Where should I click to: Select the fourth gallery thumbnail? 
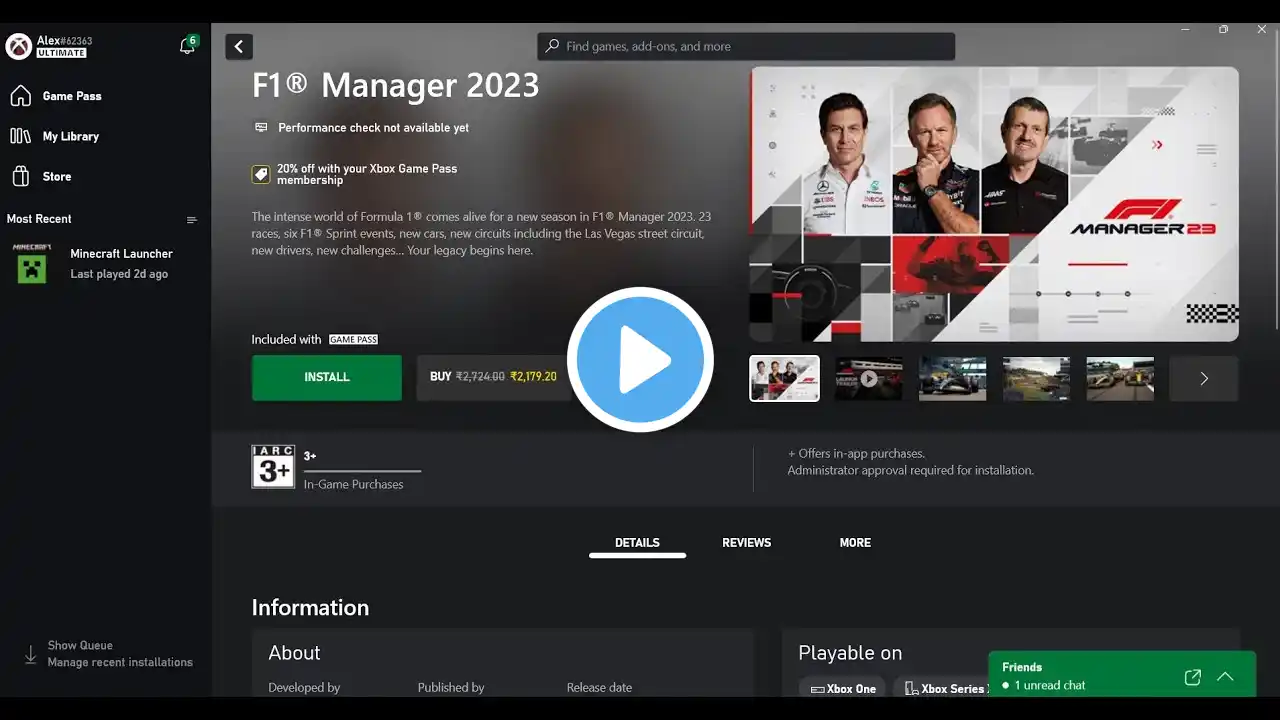click(1037, 379)
